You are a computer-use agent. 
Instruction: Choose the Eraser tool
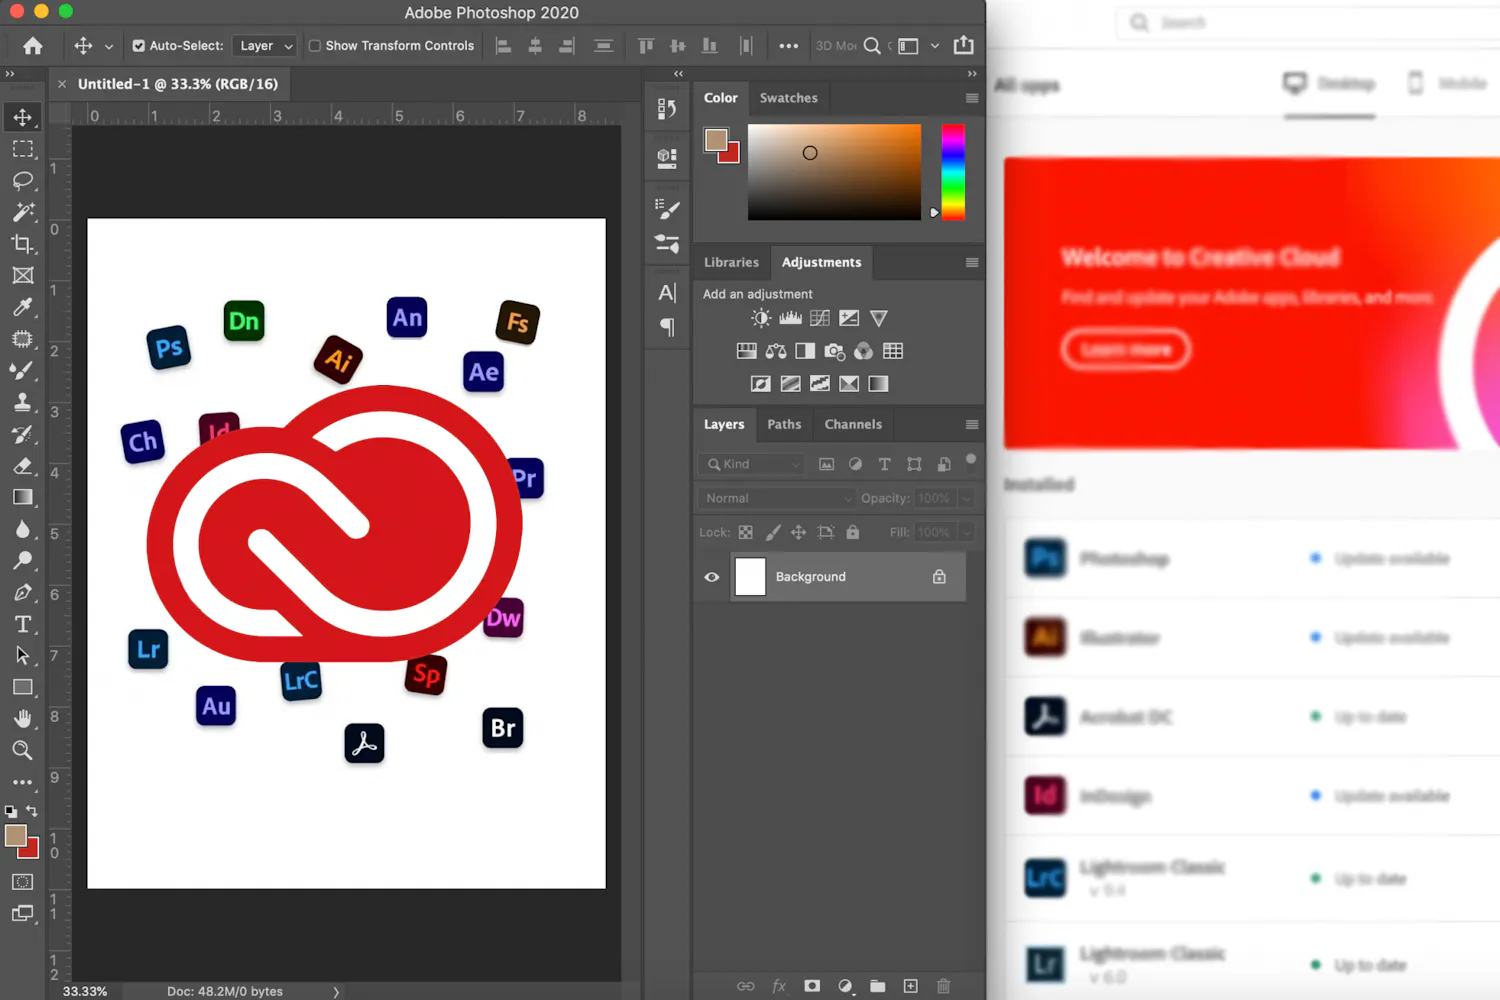tap(22, 466)
